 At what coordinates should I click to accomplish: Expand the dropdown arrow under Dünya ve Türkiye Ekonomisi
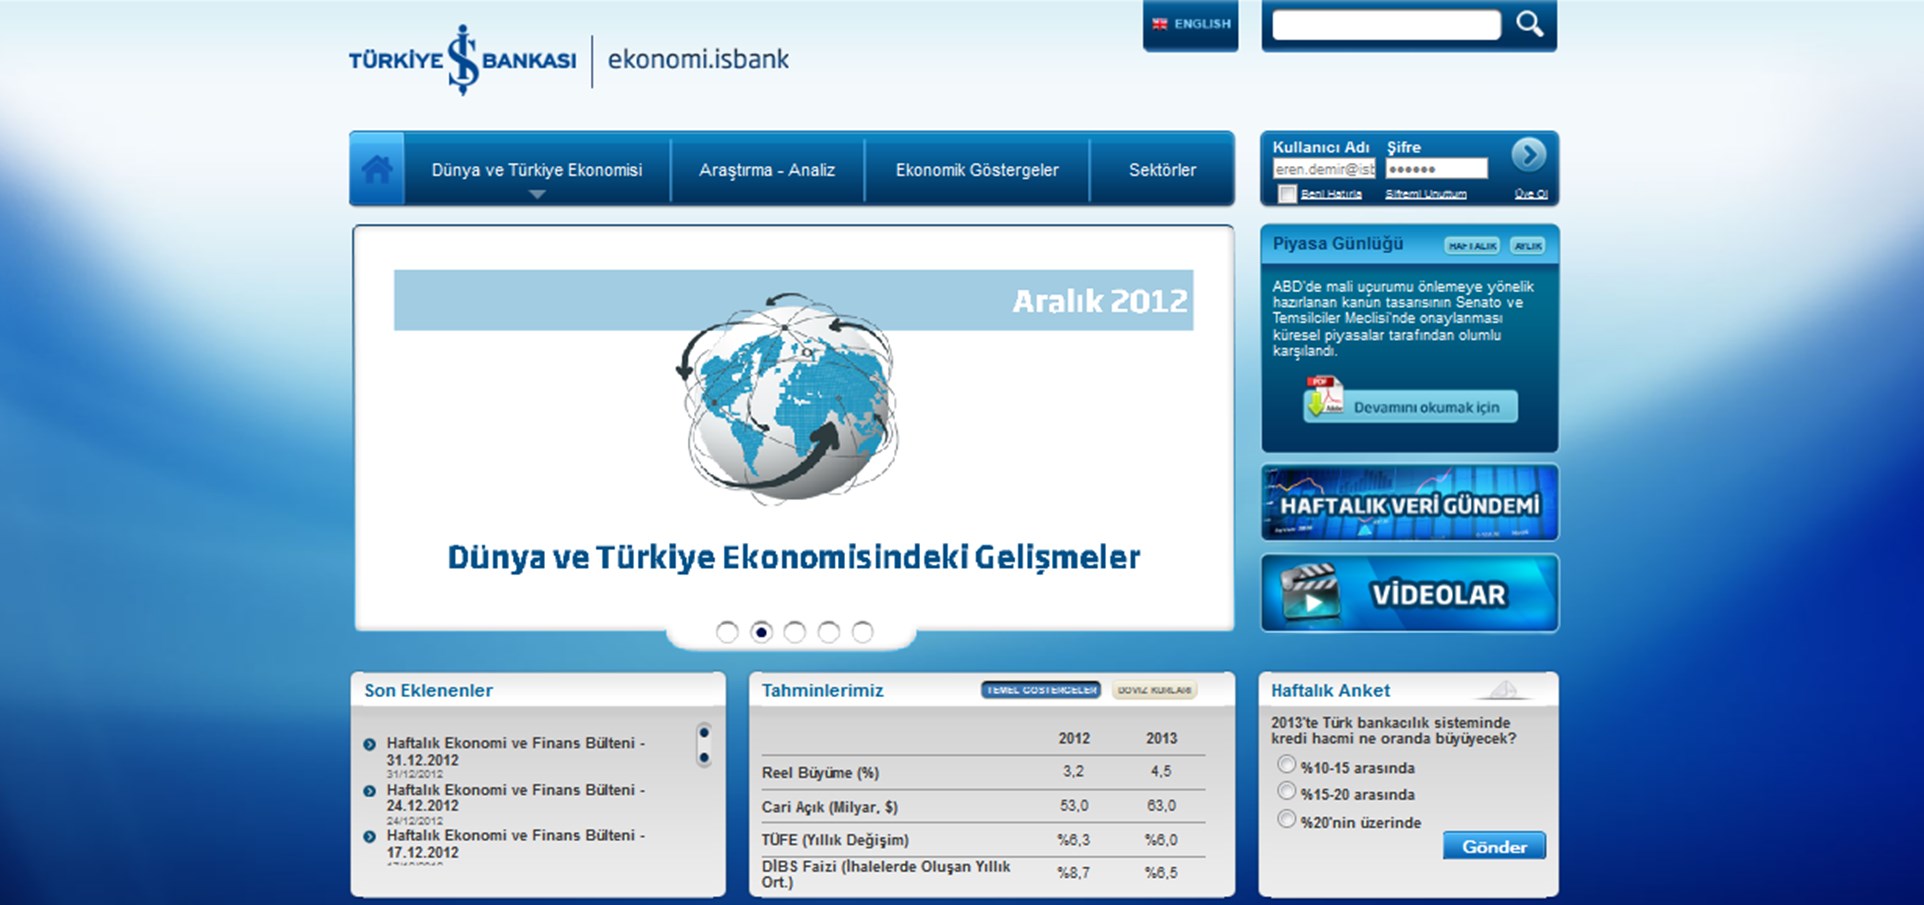[x=537, y=194]
